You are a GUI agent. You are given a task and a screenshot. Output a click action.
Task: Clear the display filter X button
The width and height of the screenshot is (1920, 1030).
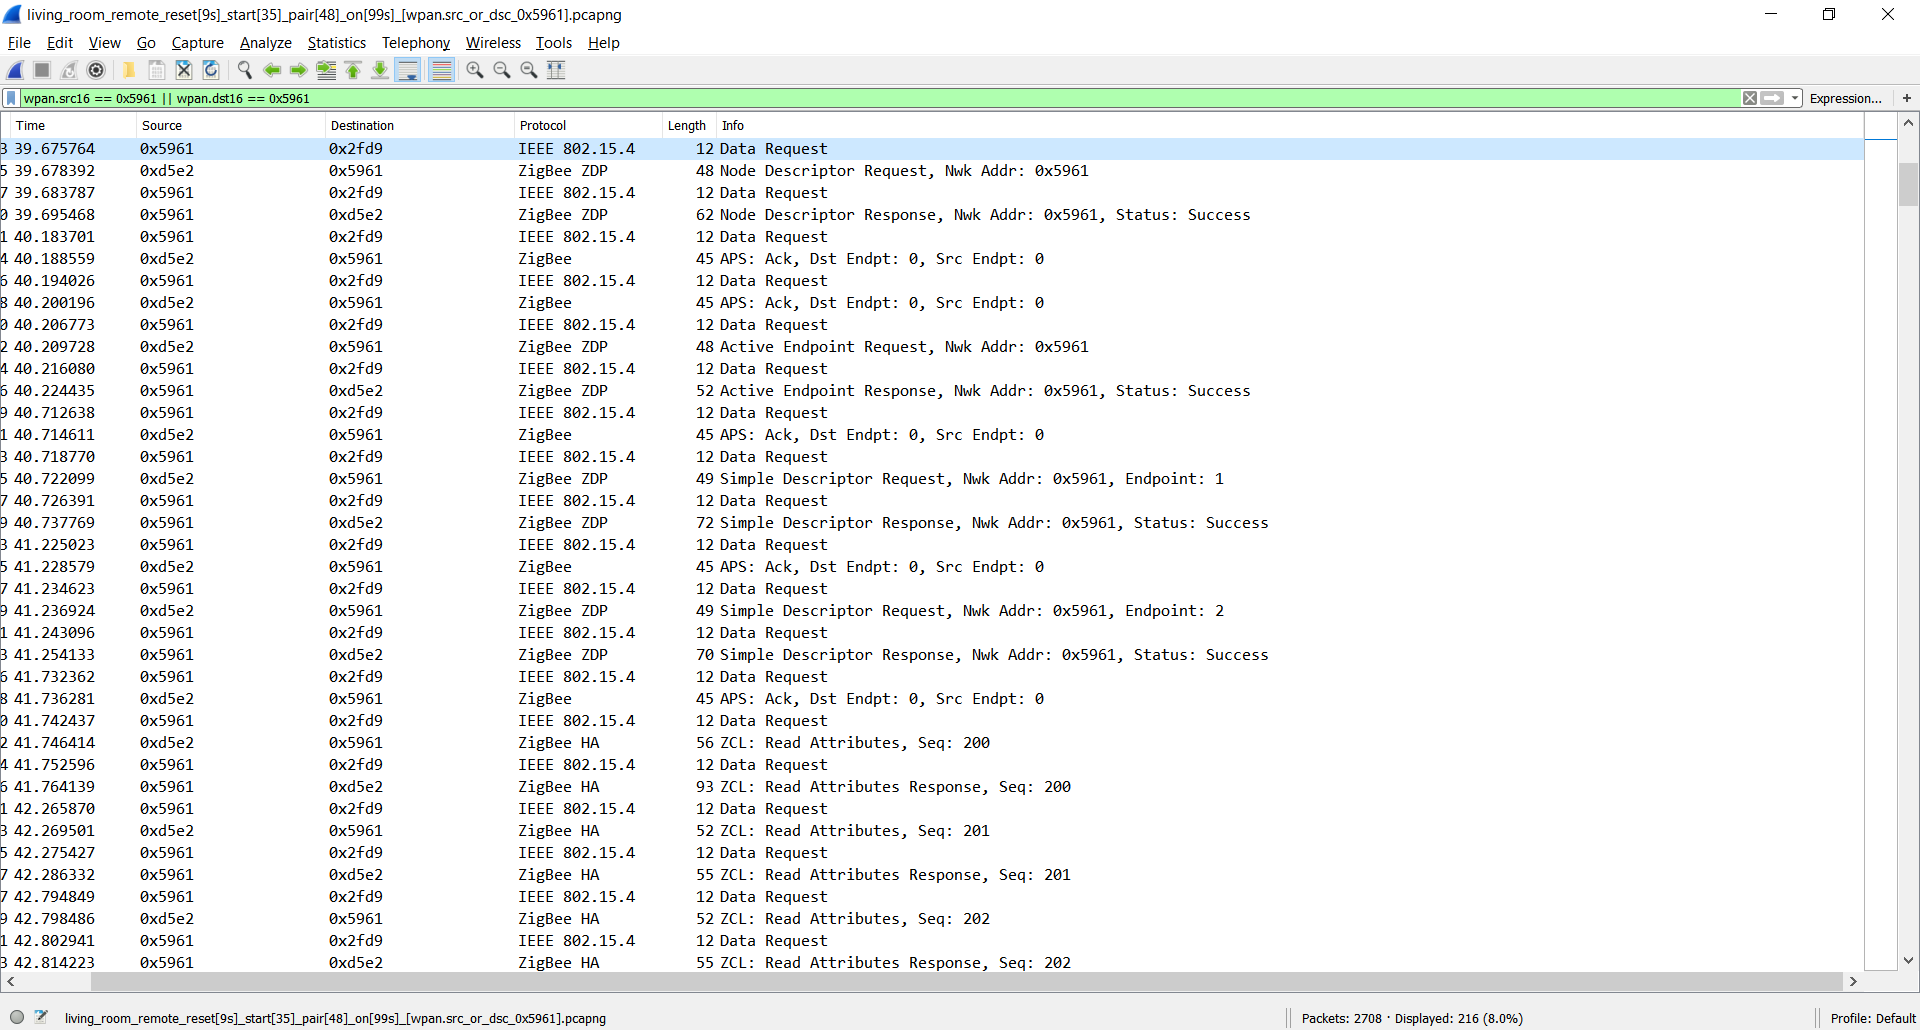pos(1750,98)
